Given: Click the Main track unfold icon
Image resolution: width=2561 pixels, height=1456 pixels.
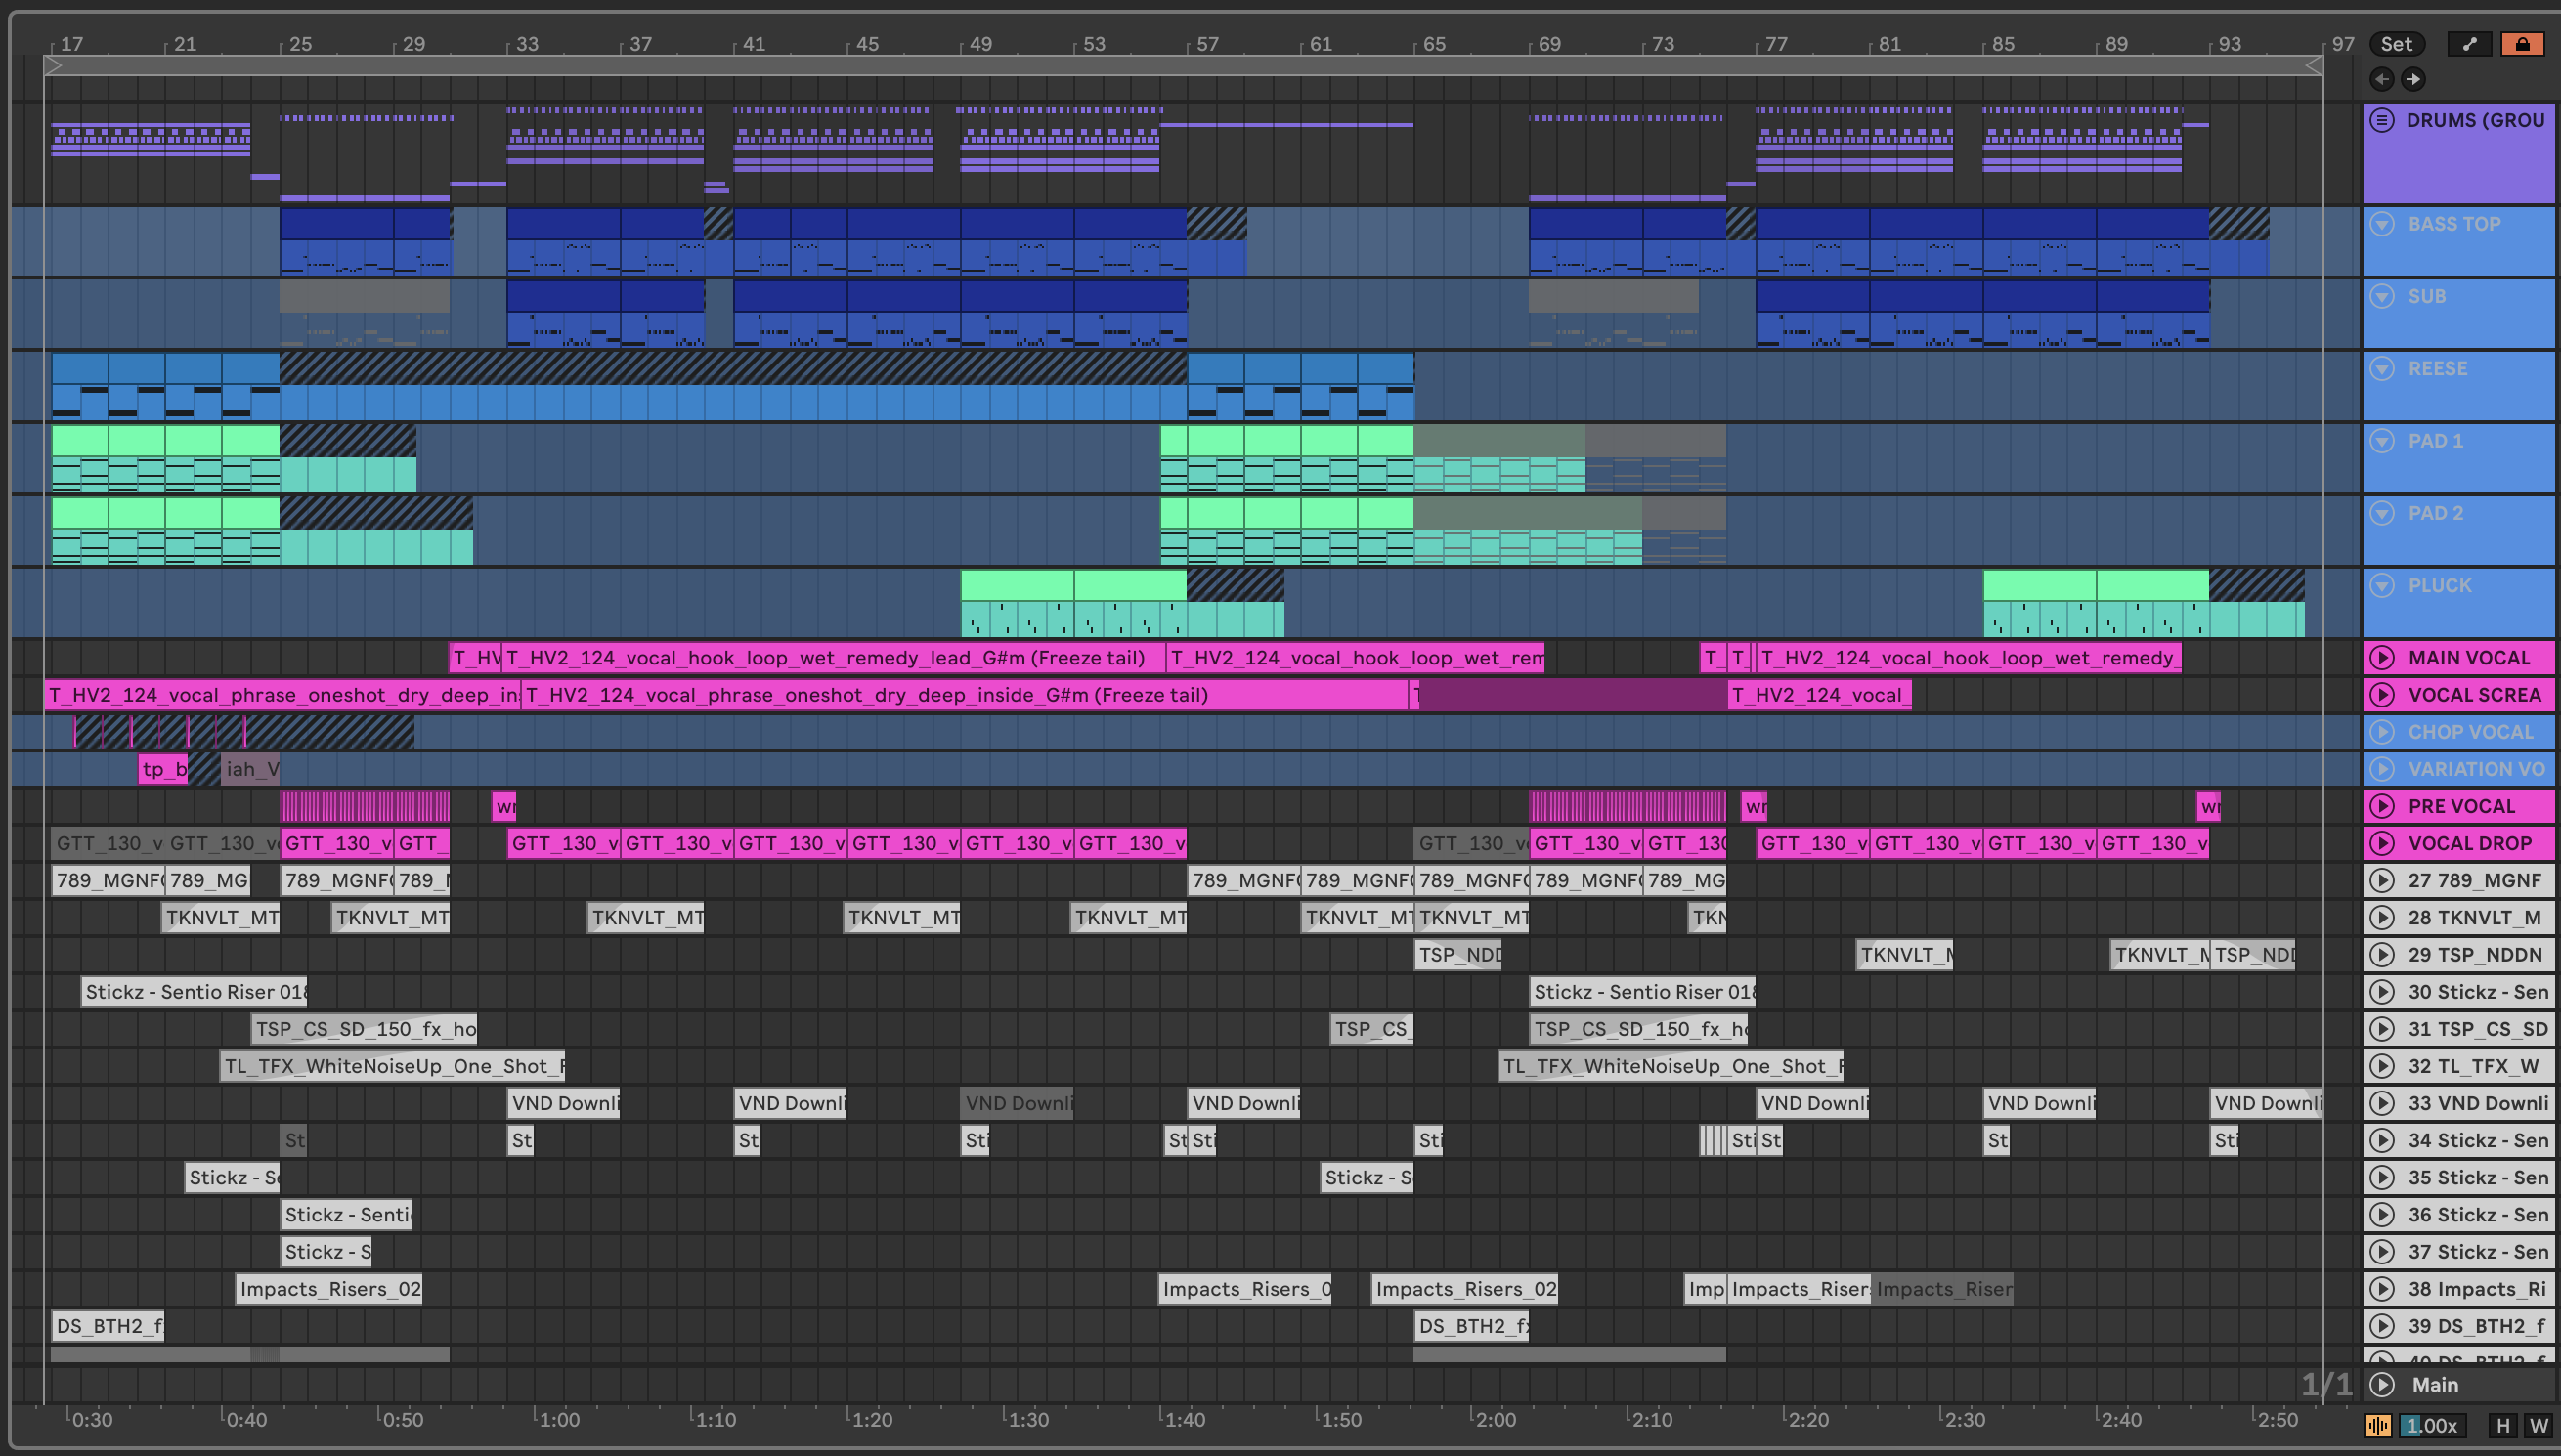Looking at the screenshot, I should 2383,1384.
